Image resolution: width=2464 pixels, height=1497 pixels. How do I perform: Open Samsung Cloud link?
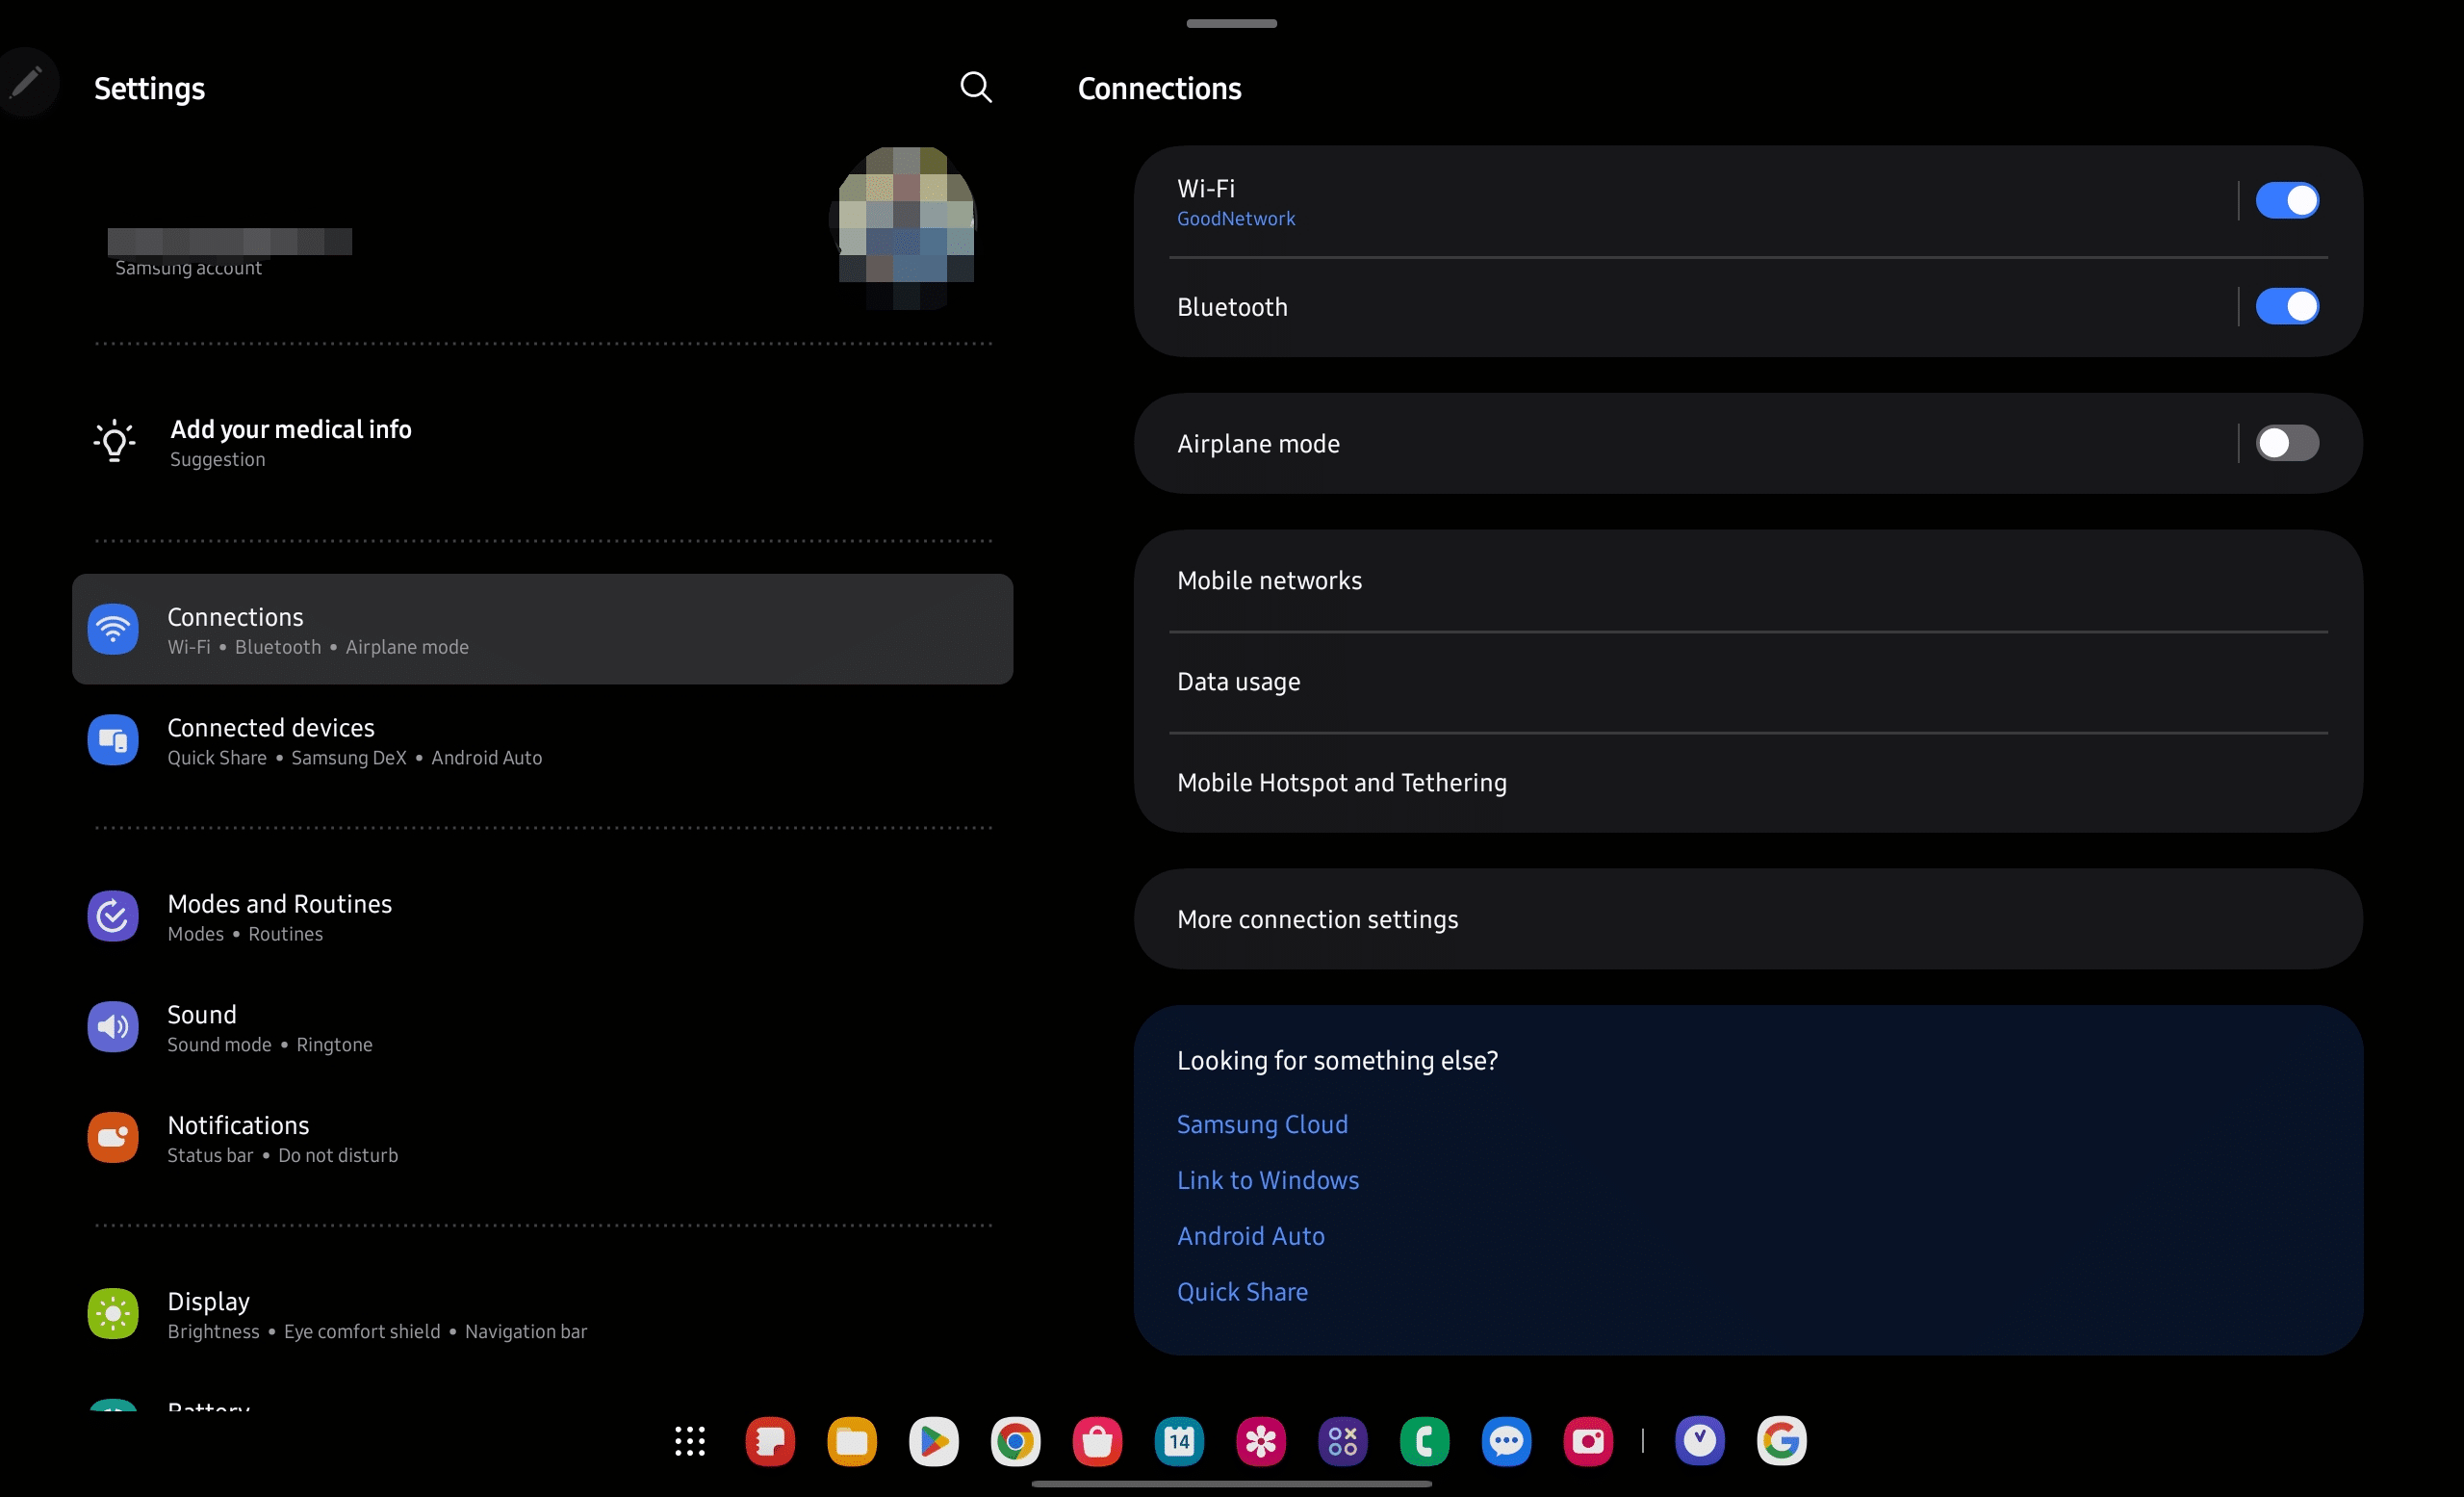click(1260, 1122)
